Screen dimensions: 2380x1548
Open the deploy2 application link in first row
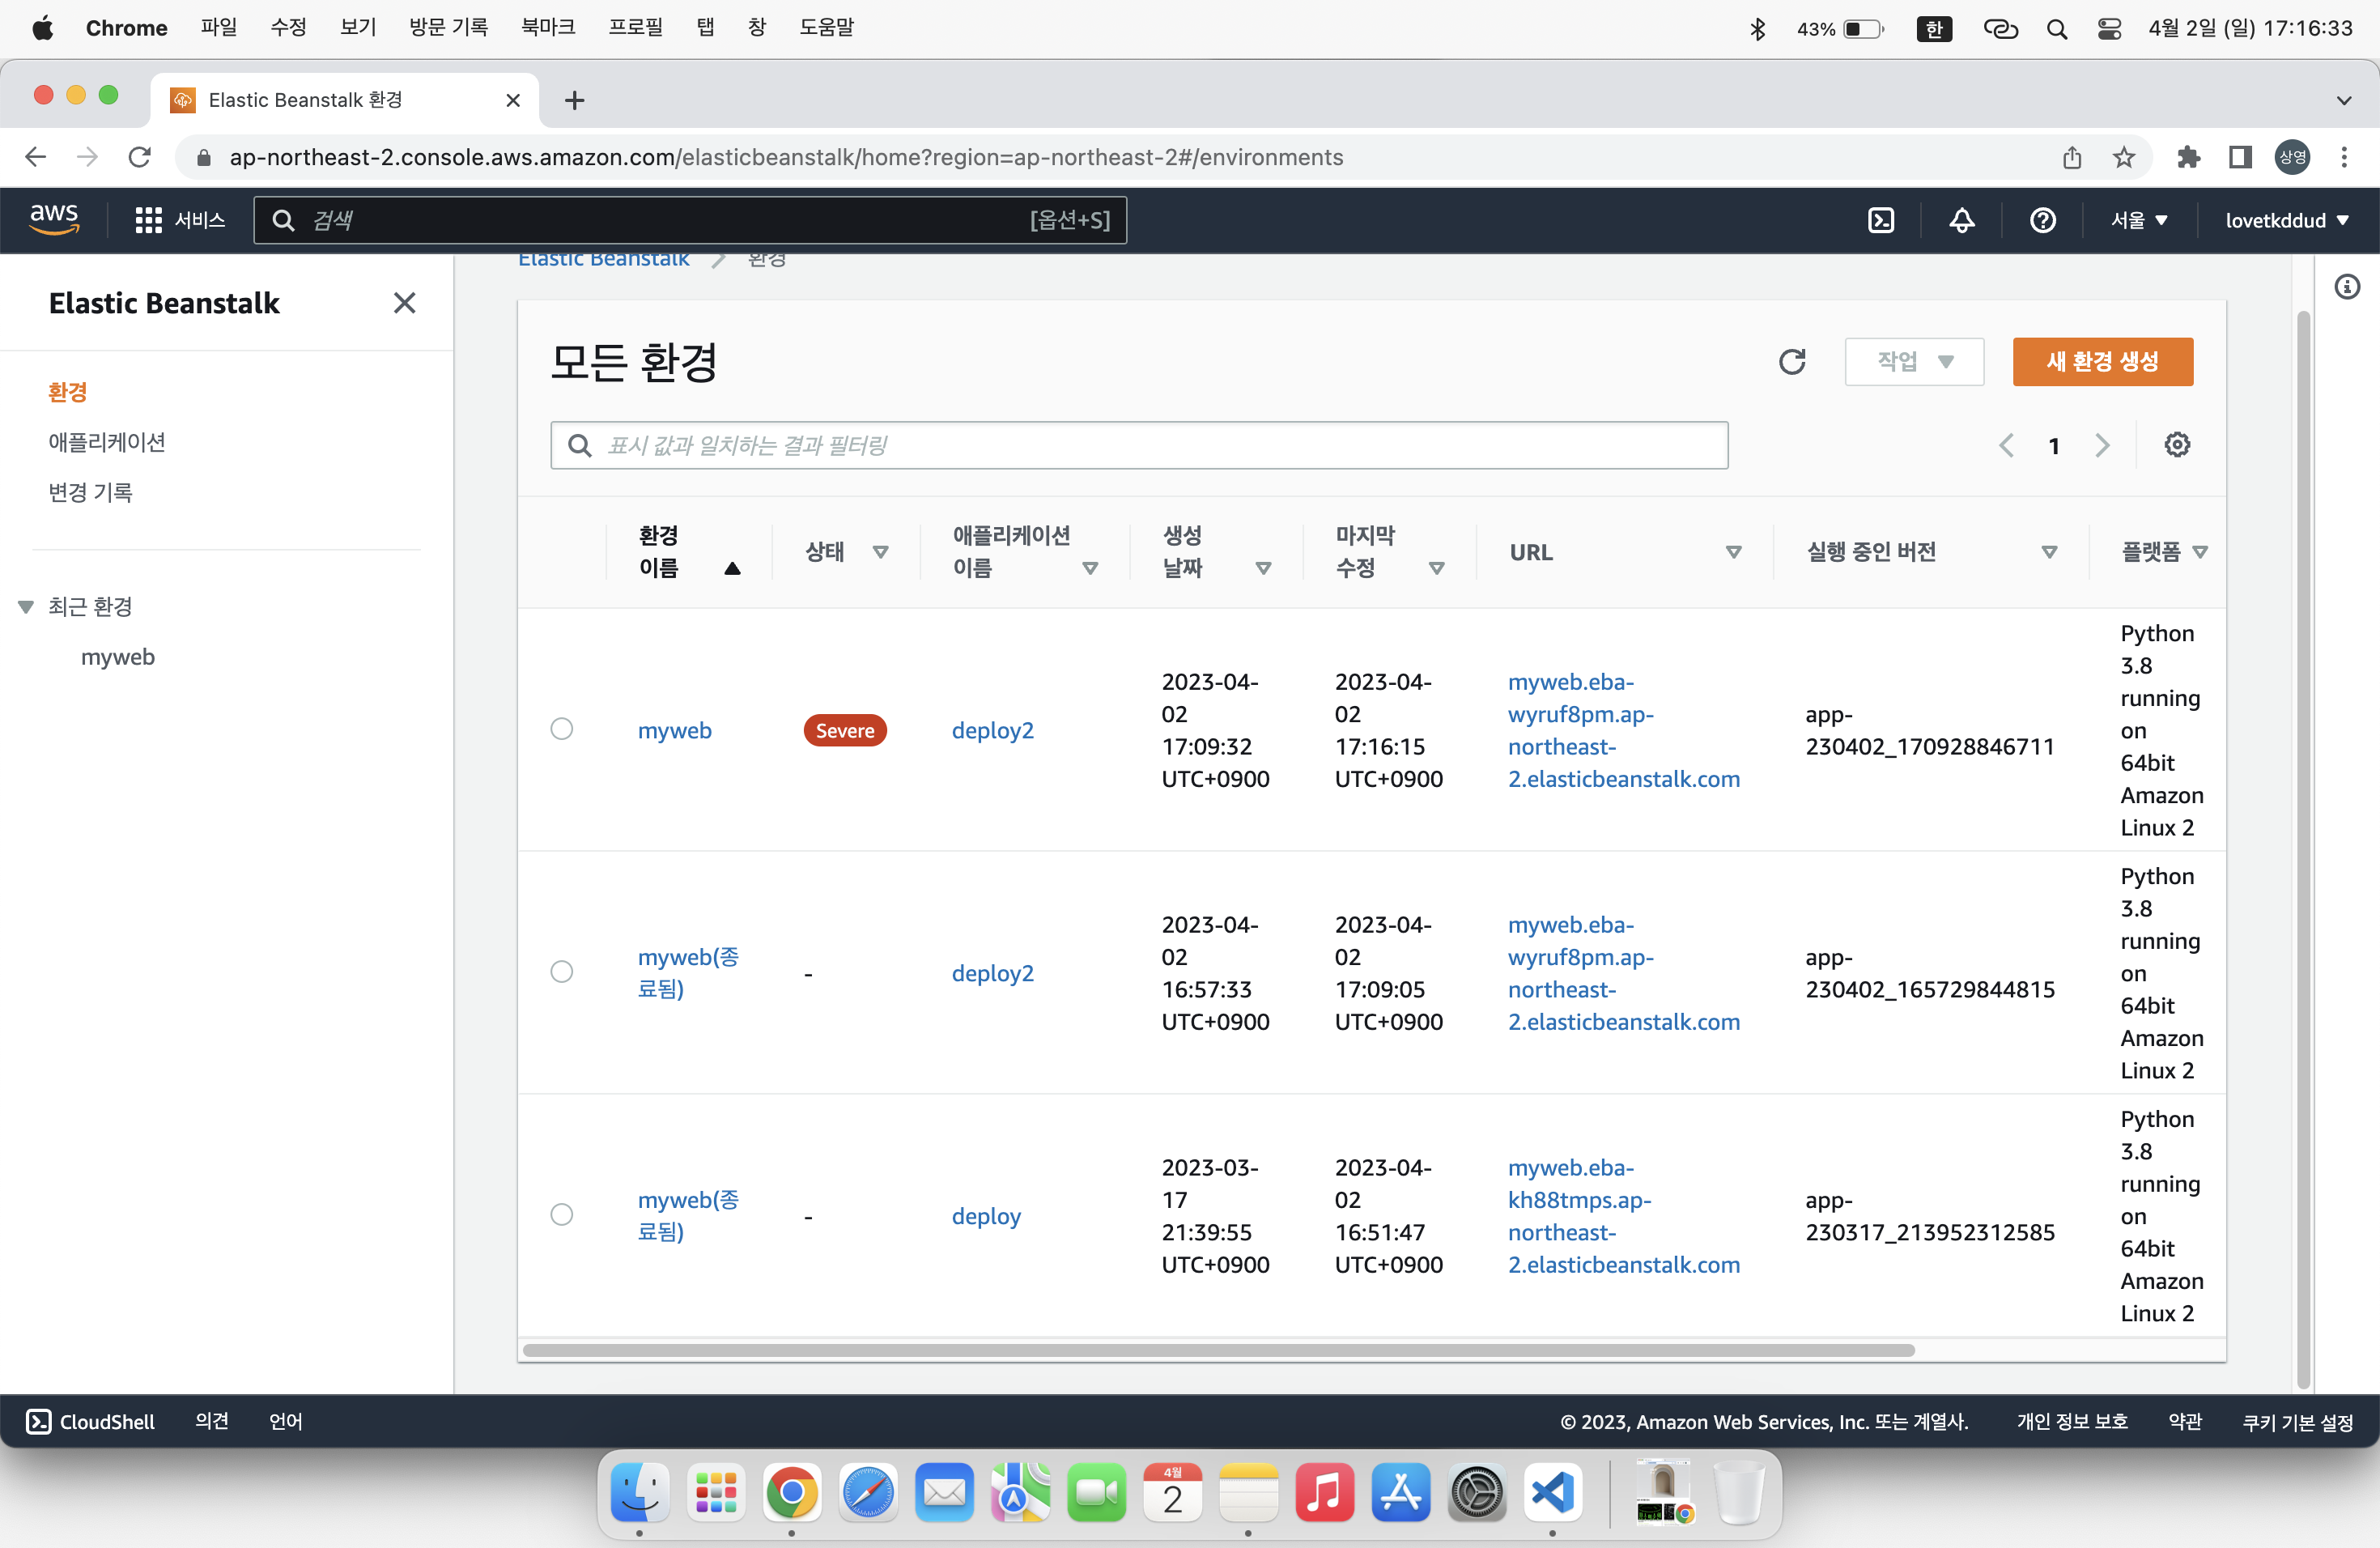coord(992,730)
